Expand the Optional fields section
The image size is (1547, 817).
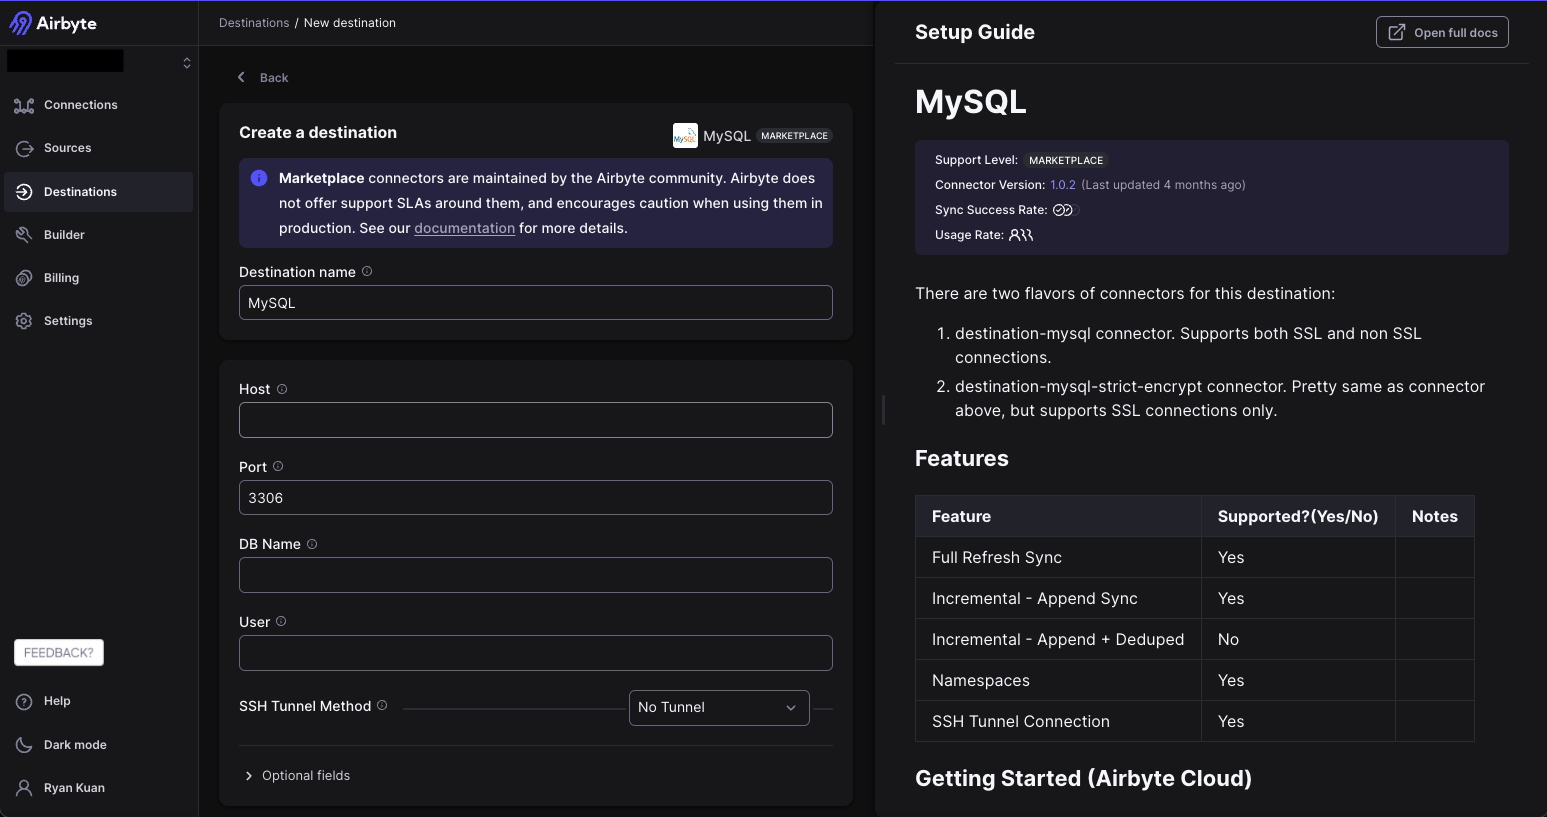pyautogui.click(x=297, y=775)
